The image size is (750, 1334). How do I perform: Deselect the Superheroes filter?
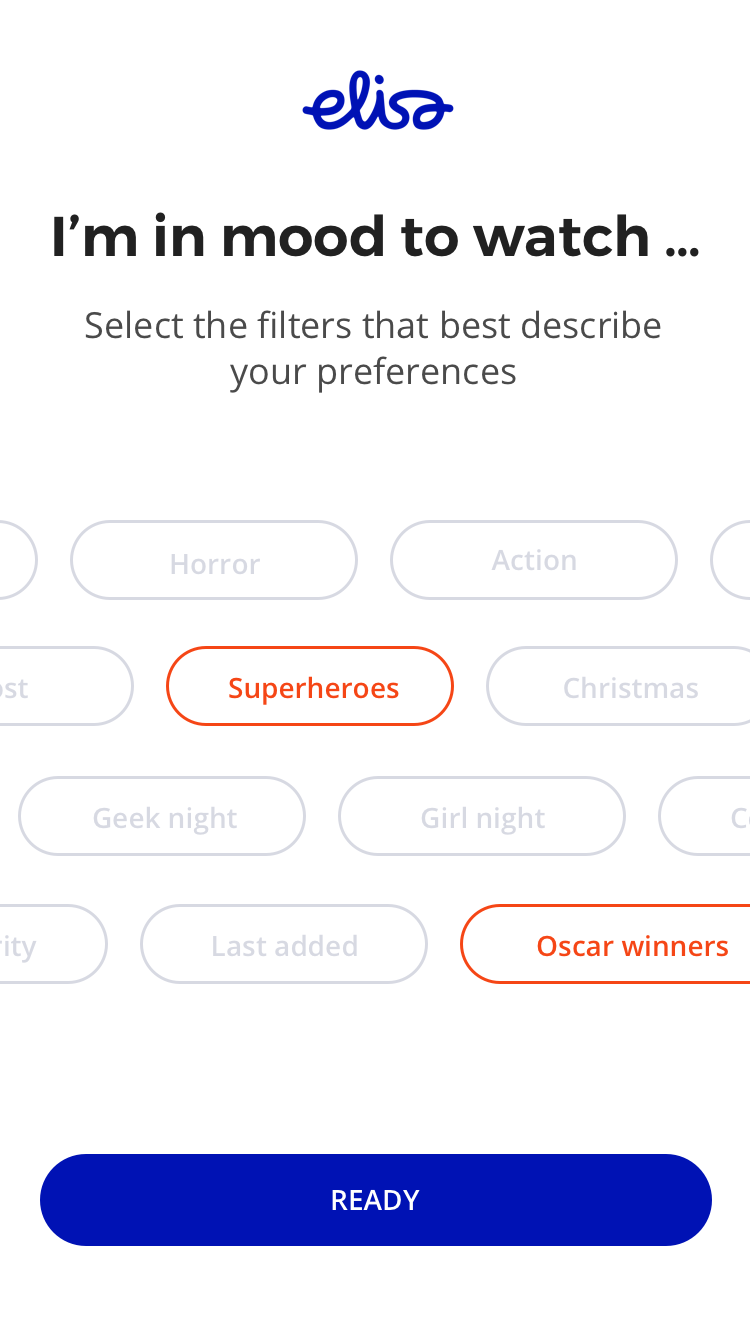tap(310, 687)
